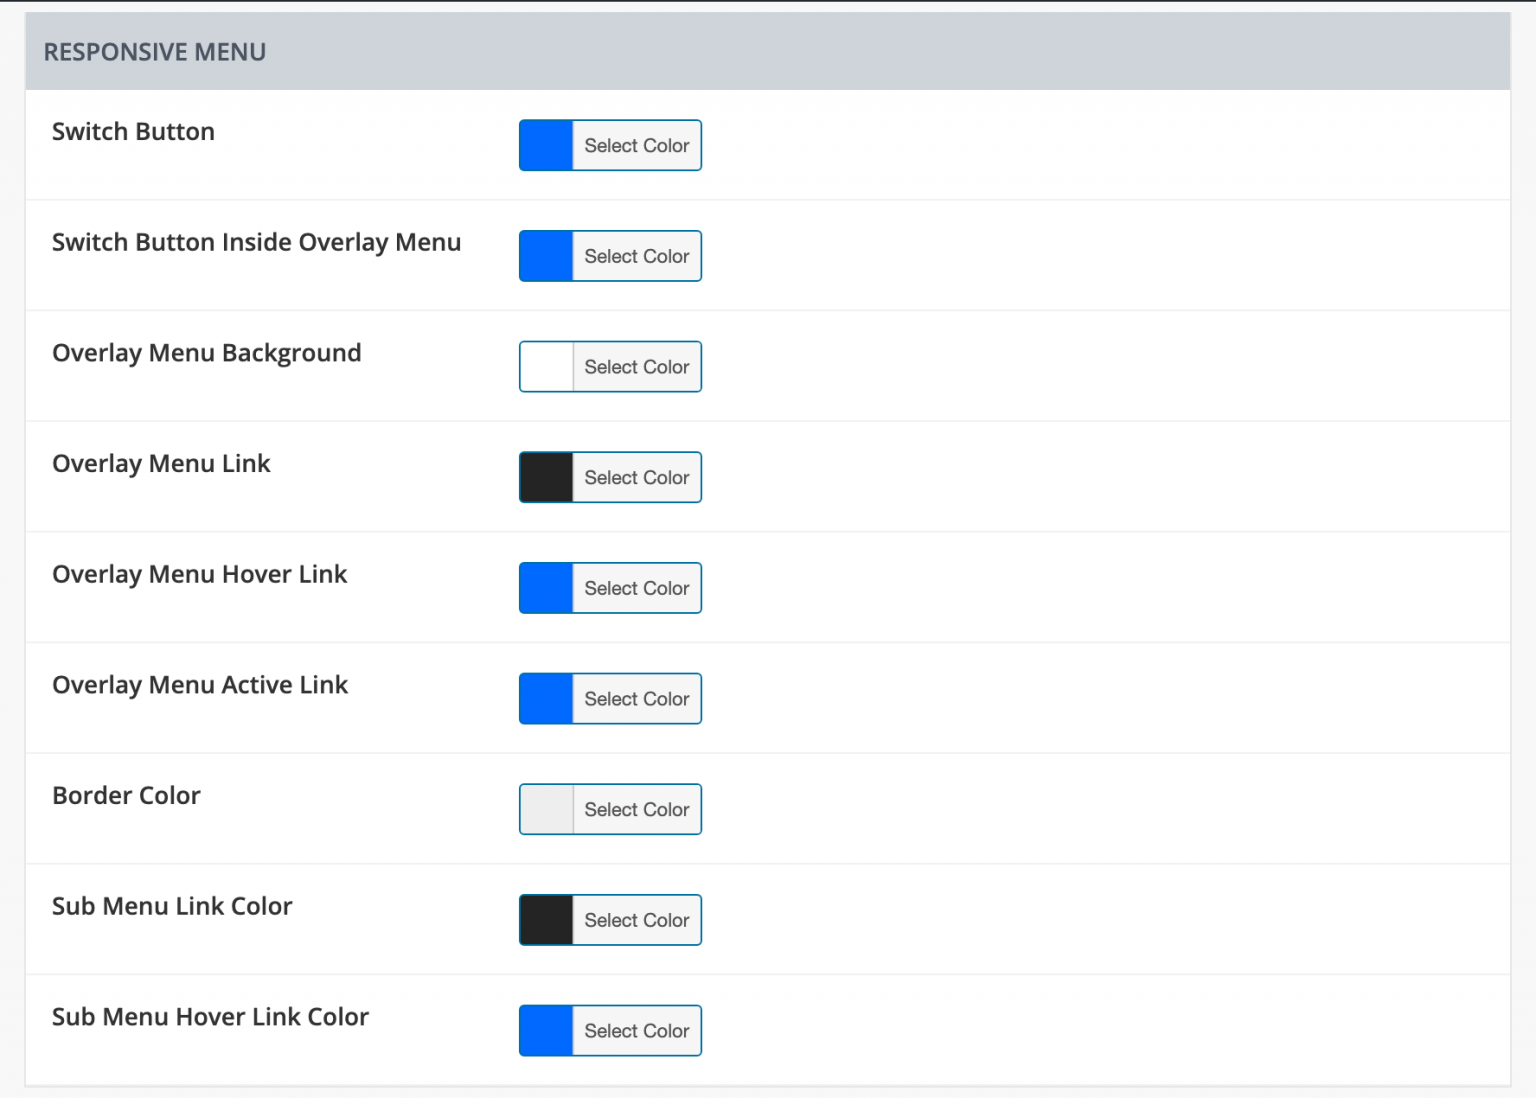Viewport: 1536px width, 1098px height.
Task: Click the light gray Border Color swatch
Action: click(x=545, y=809)
